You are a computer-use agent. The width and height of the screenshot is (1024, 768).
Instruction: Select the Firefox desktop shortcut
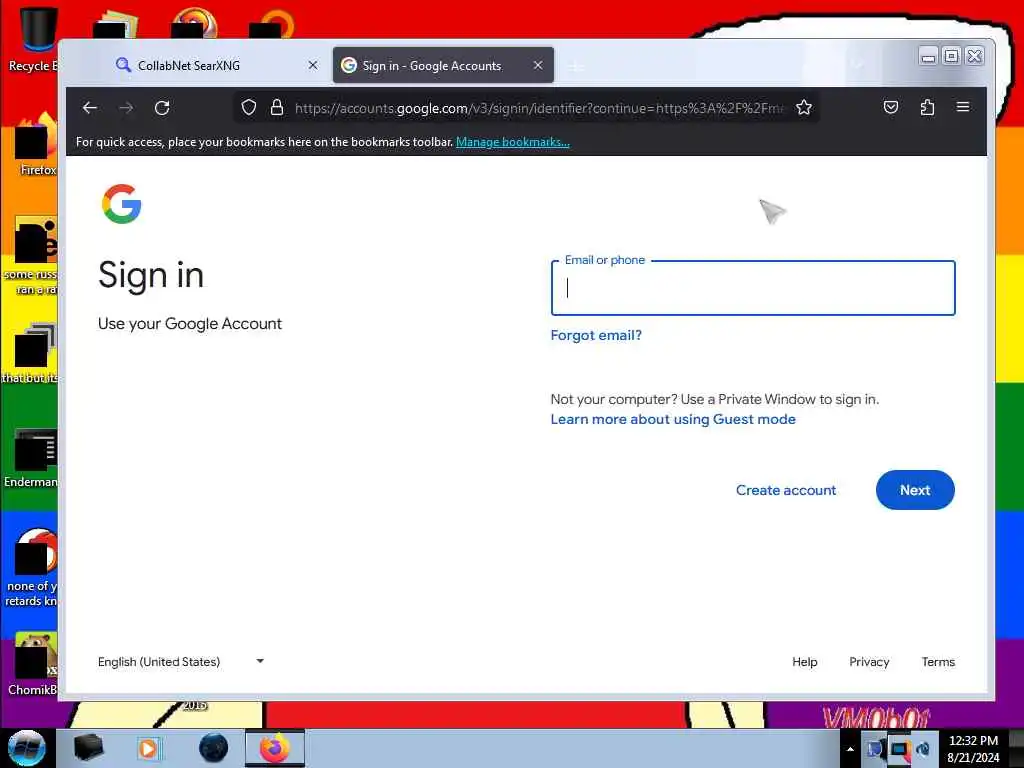[36, 144]
